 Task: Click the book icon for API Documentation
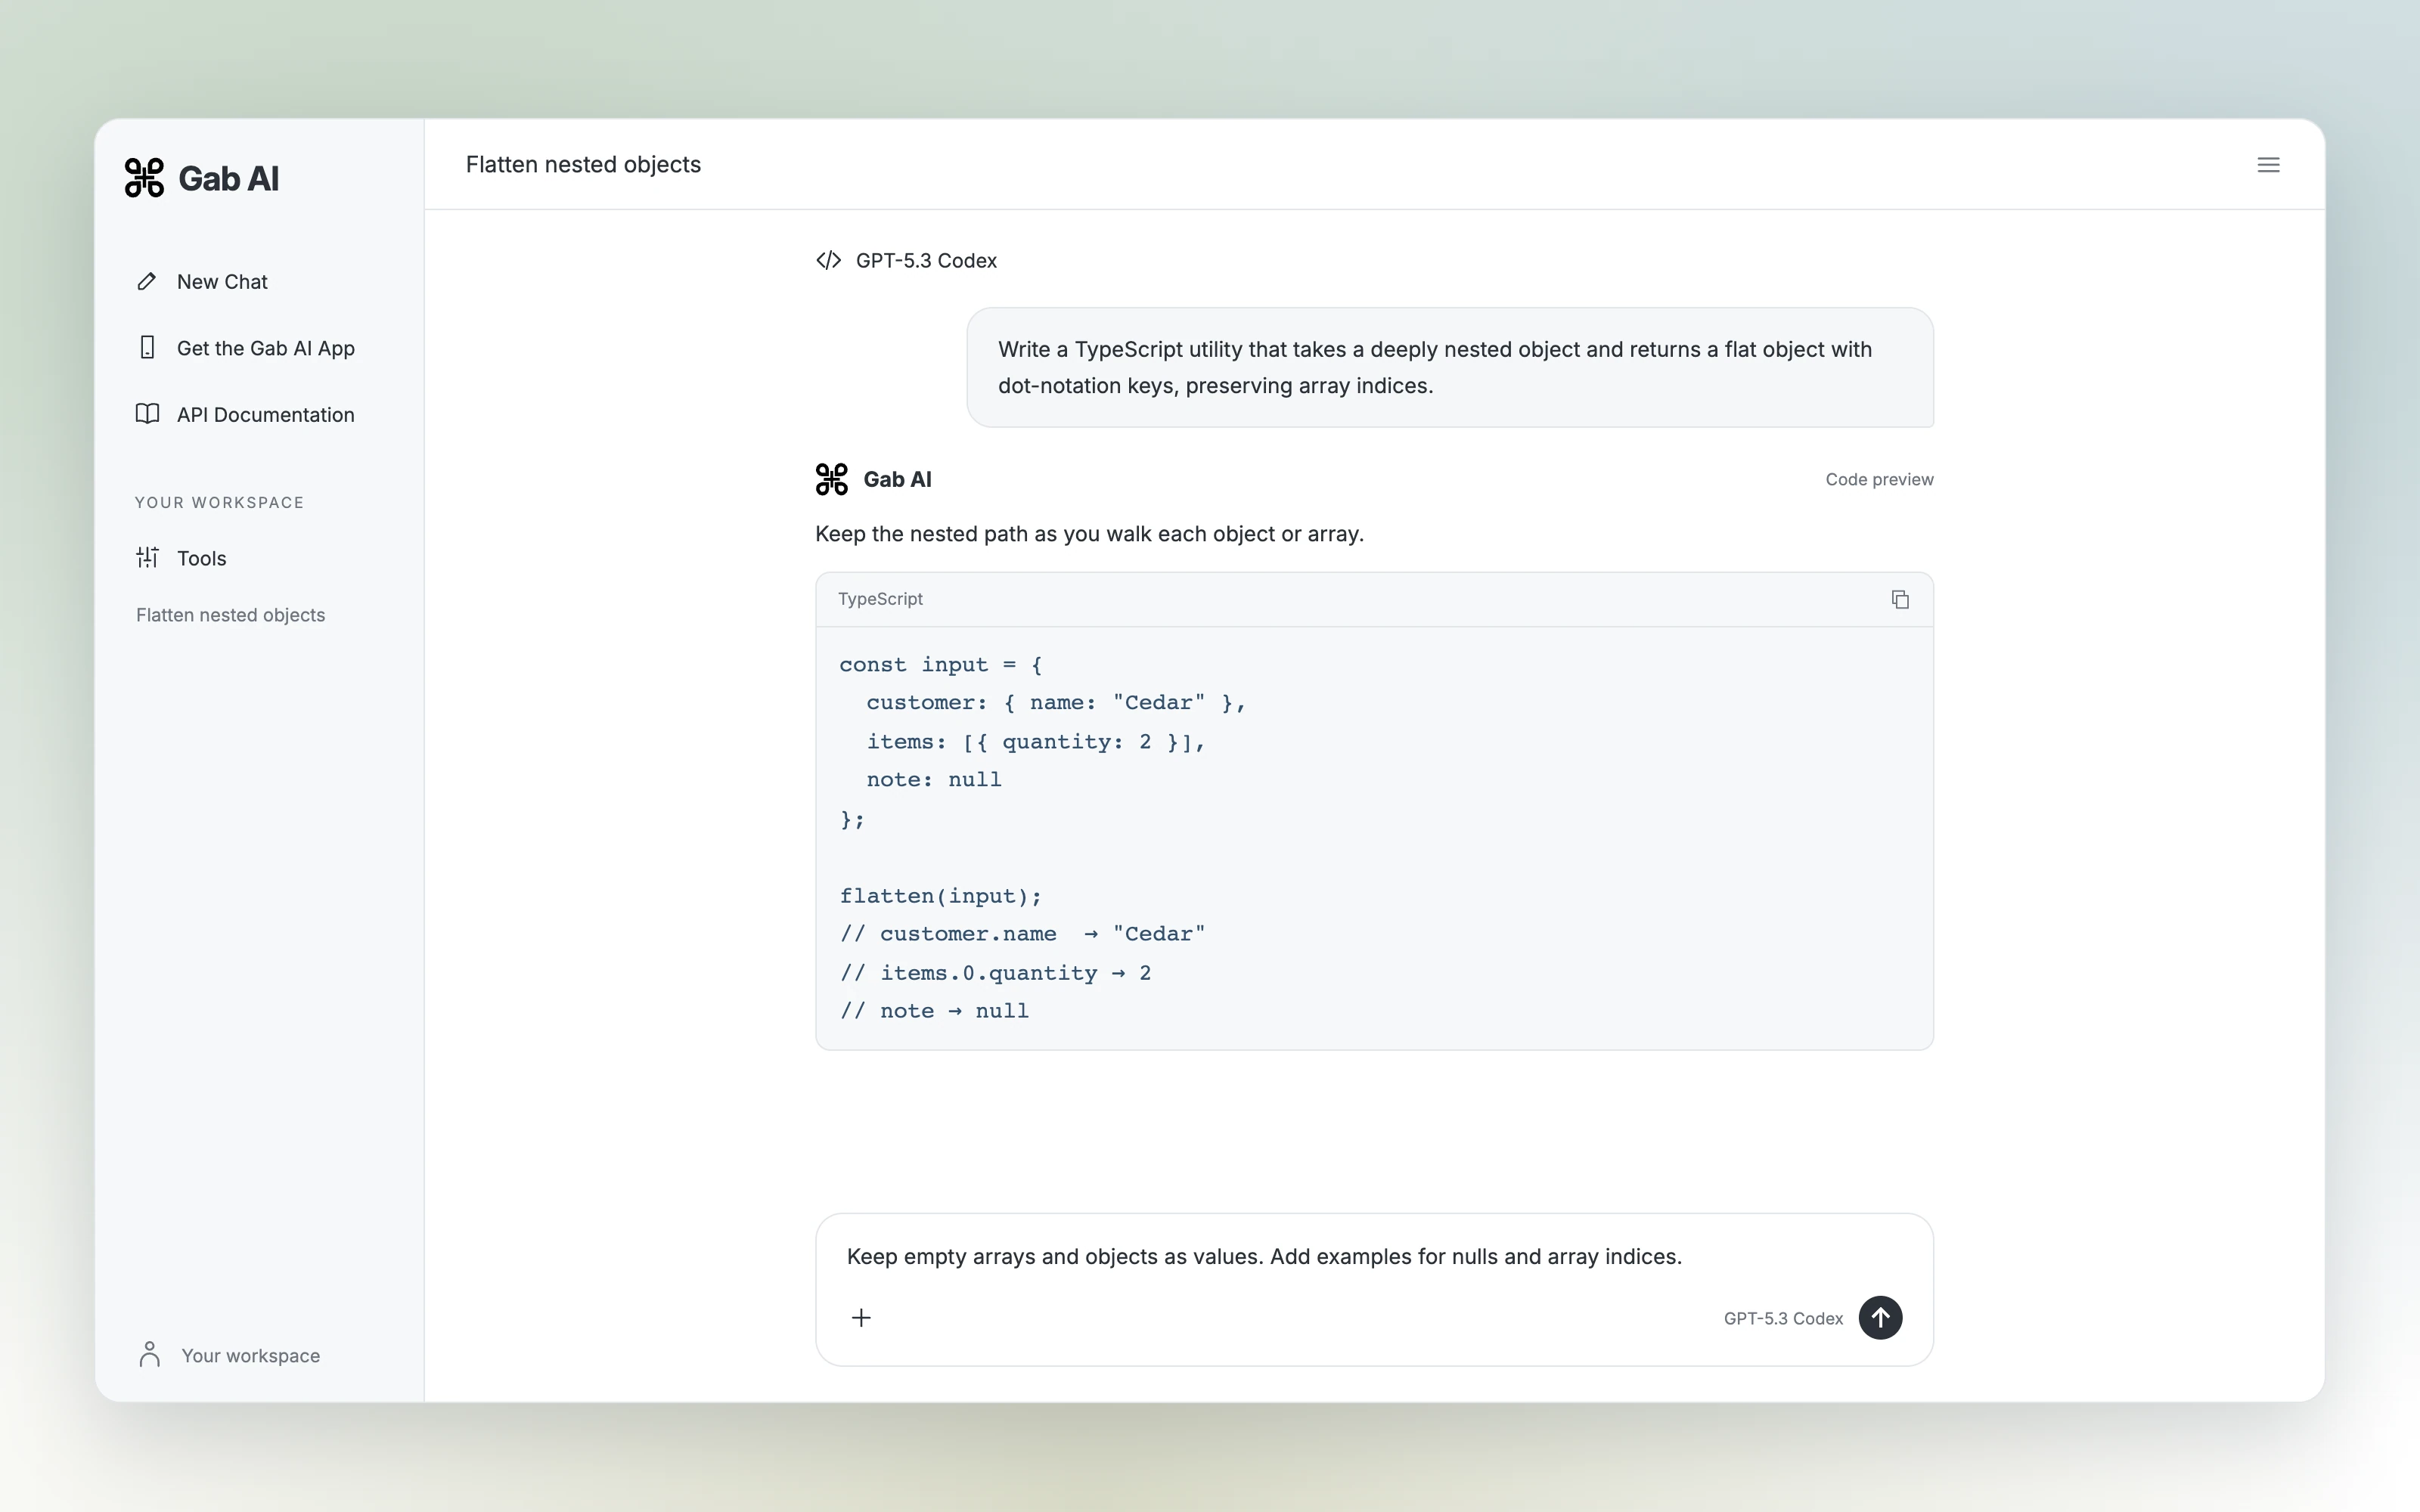pyautogui.click(x=147, y=414)
